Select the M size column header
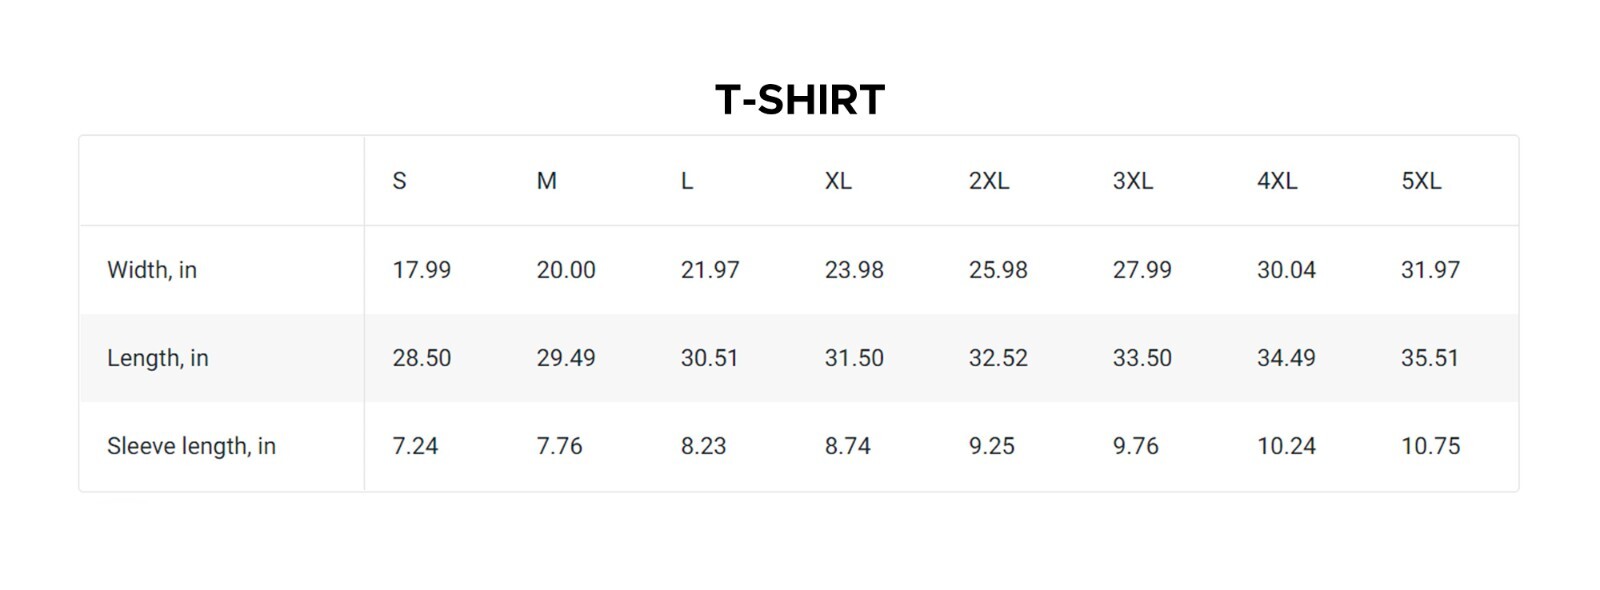 tap(546, 181)
